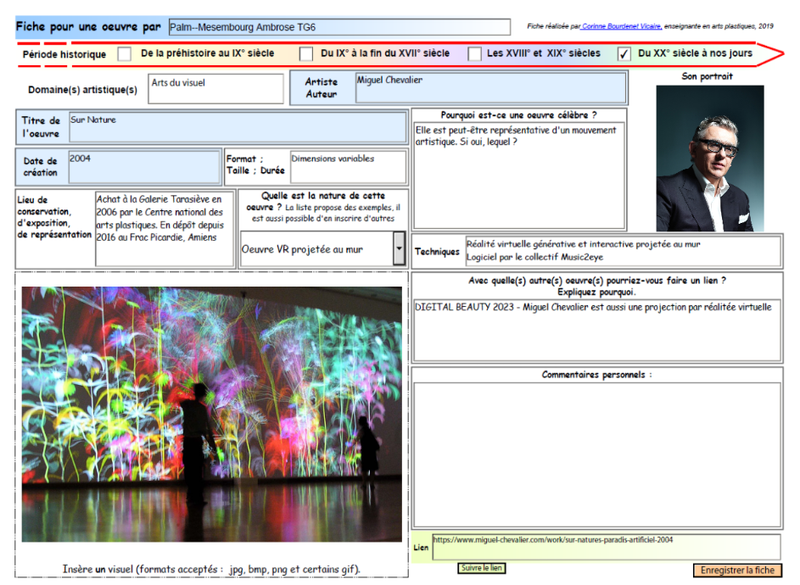Uncheck the 'Du XX° siècle à nos jours' box

[625, 54]
